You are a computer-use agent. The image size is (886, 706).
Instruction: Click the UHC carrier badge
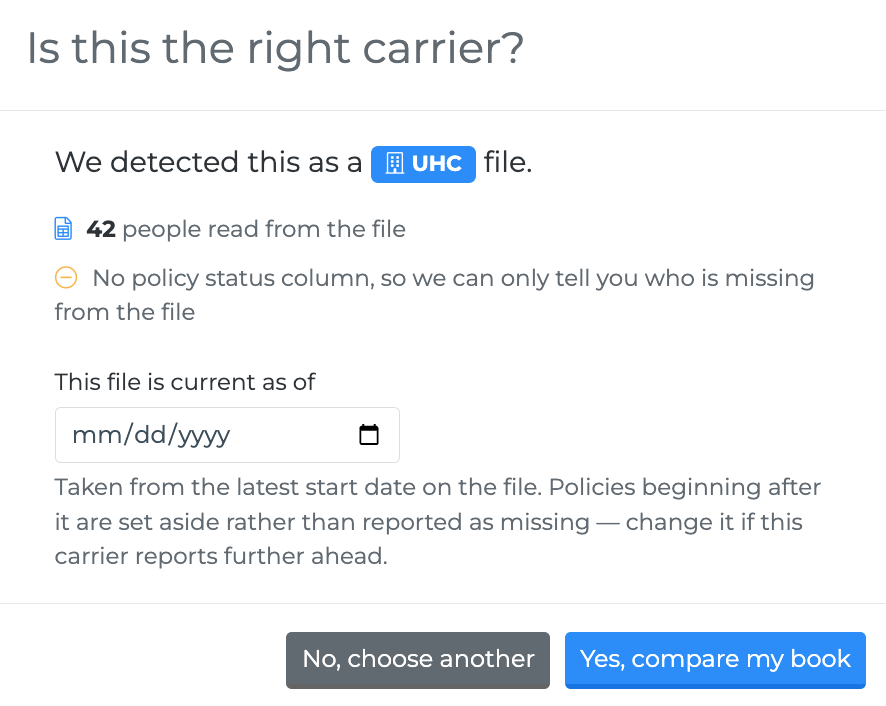(x=423, y=164)
